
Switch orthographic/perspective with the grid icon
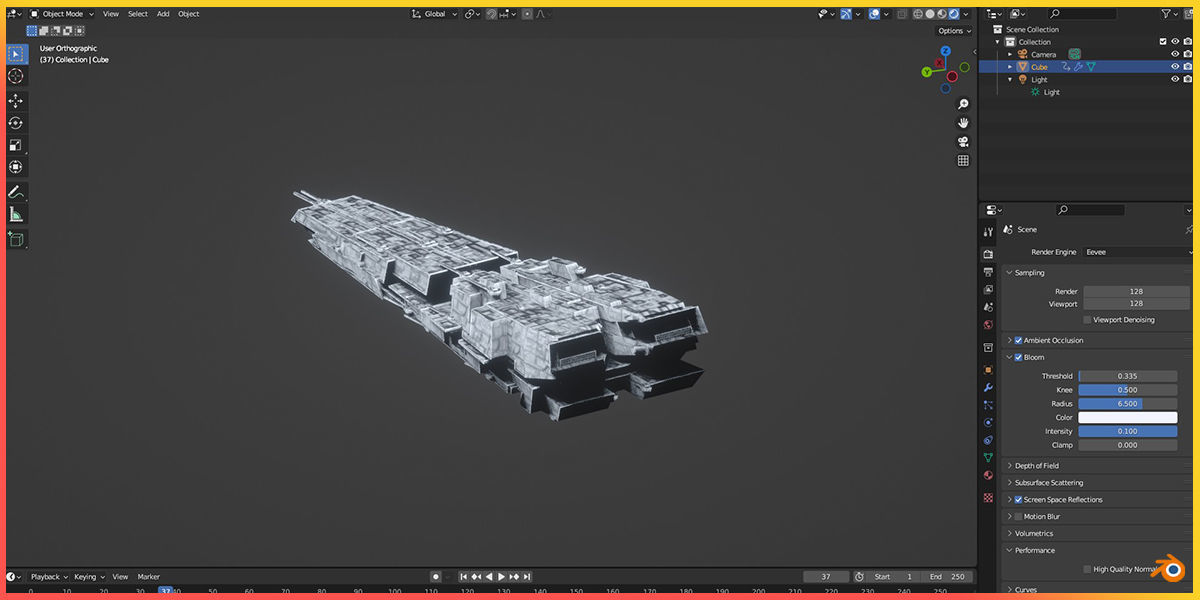click(963, 161)
